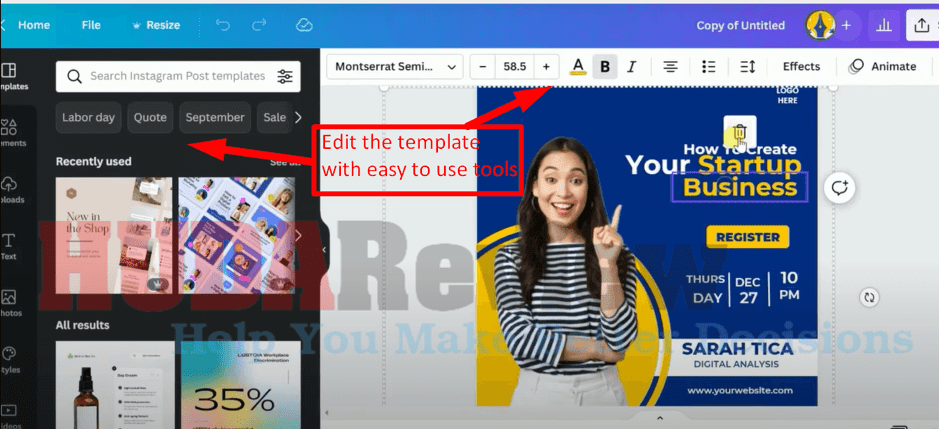Open the Photos sidebar tab
The height and width of the screenshot is (429, 939).
click(10, 303)
